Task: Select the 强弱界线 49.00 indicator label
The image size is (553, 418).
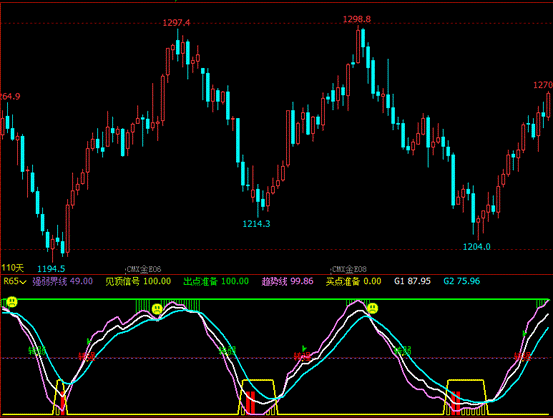Action: (x=62, y=281)
